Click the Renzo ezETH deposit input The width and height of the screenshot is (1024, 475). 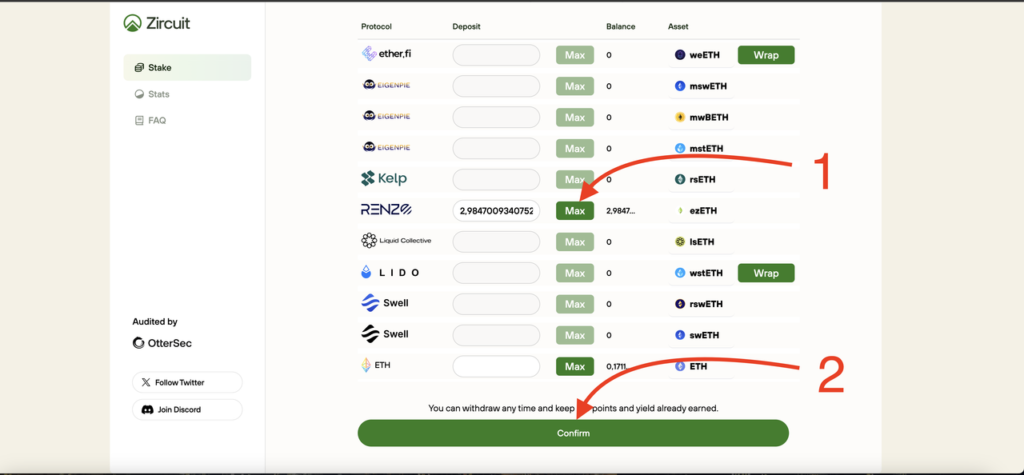496,210
